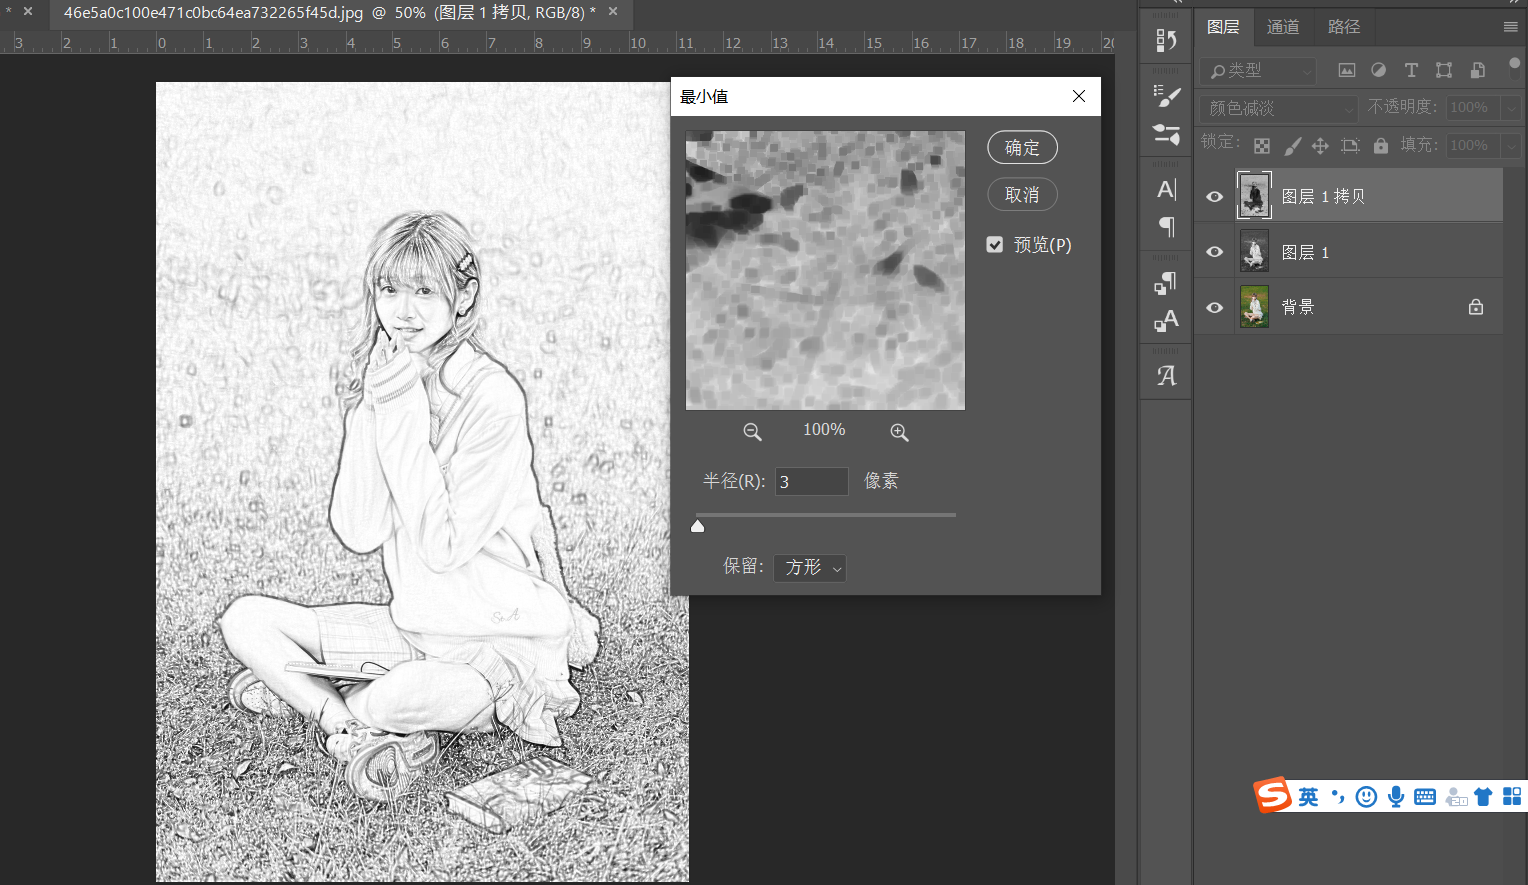Click the text layer filter icon
This screenshot has width=1528, height=885.
[x=1411, y=70]
